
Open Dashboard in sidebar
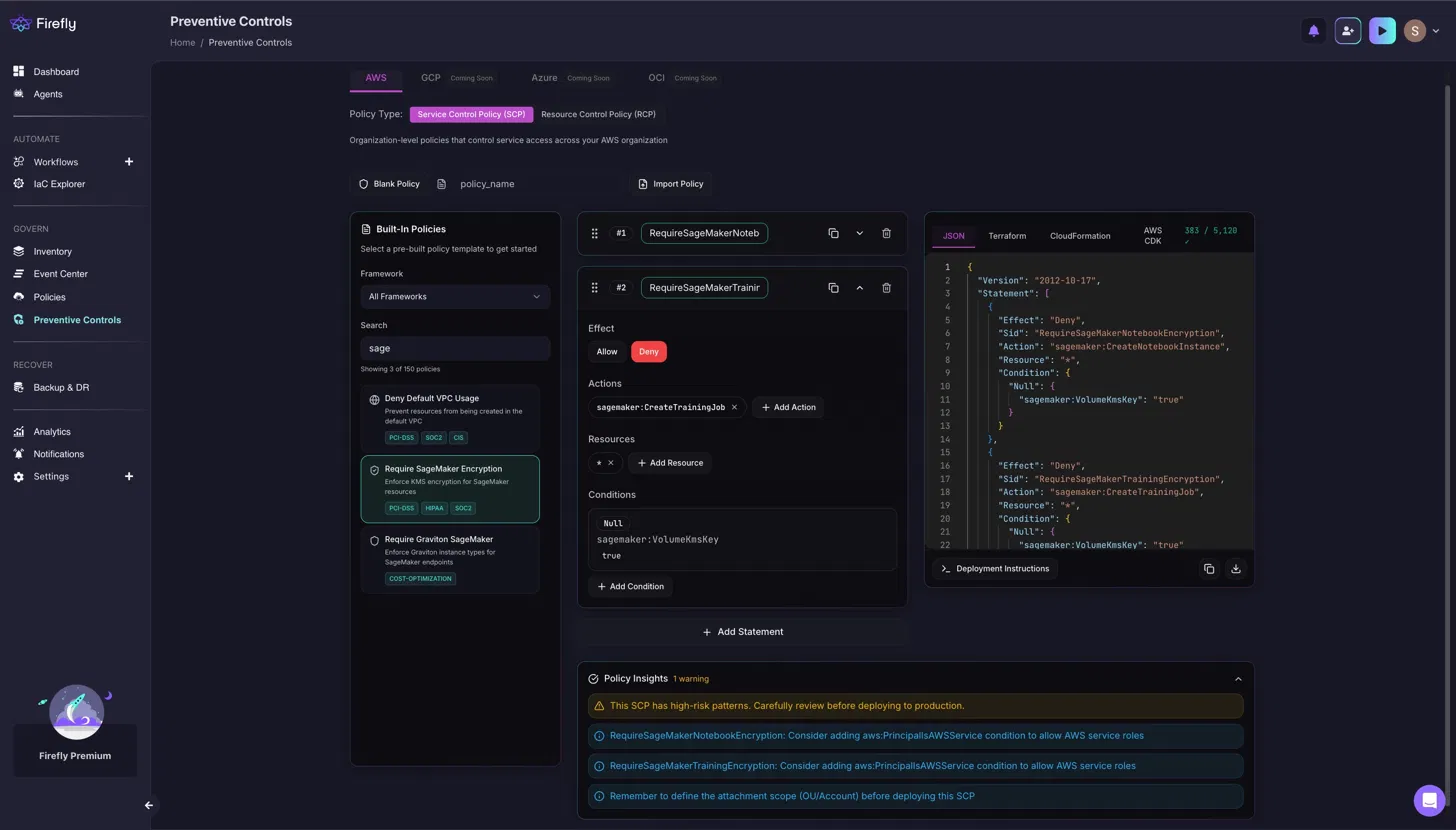coord(56,72)
